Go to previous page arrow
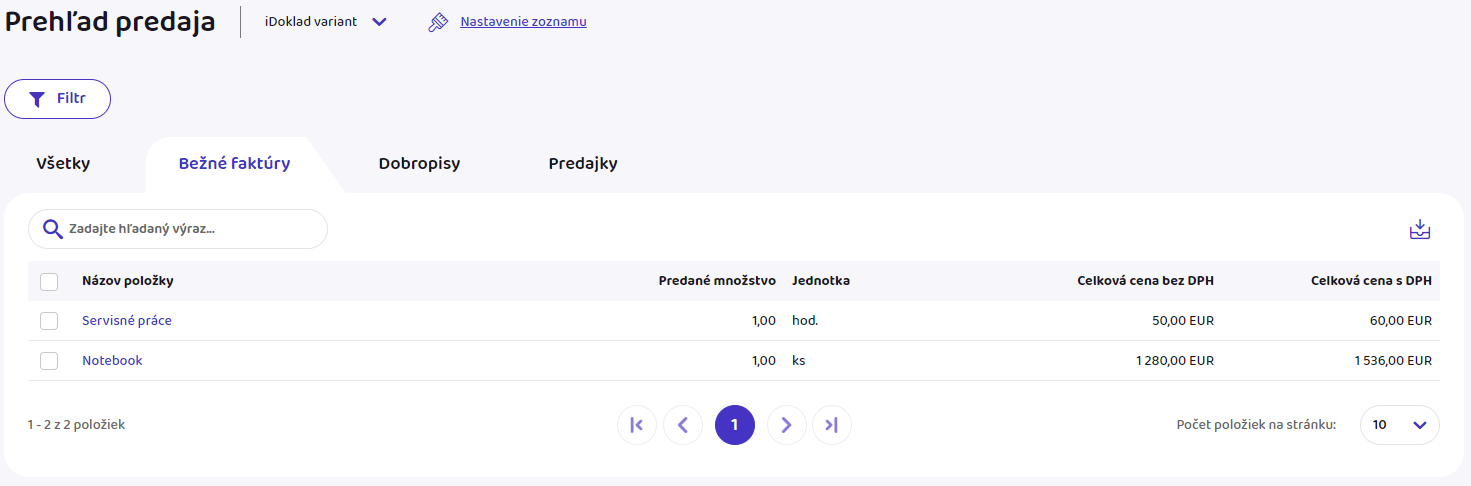 pos(683,425)
